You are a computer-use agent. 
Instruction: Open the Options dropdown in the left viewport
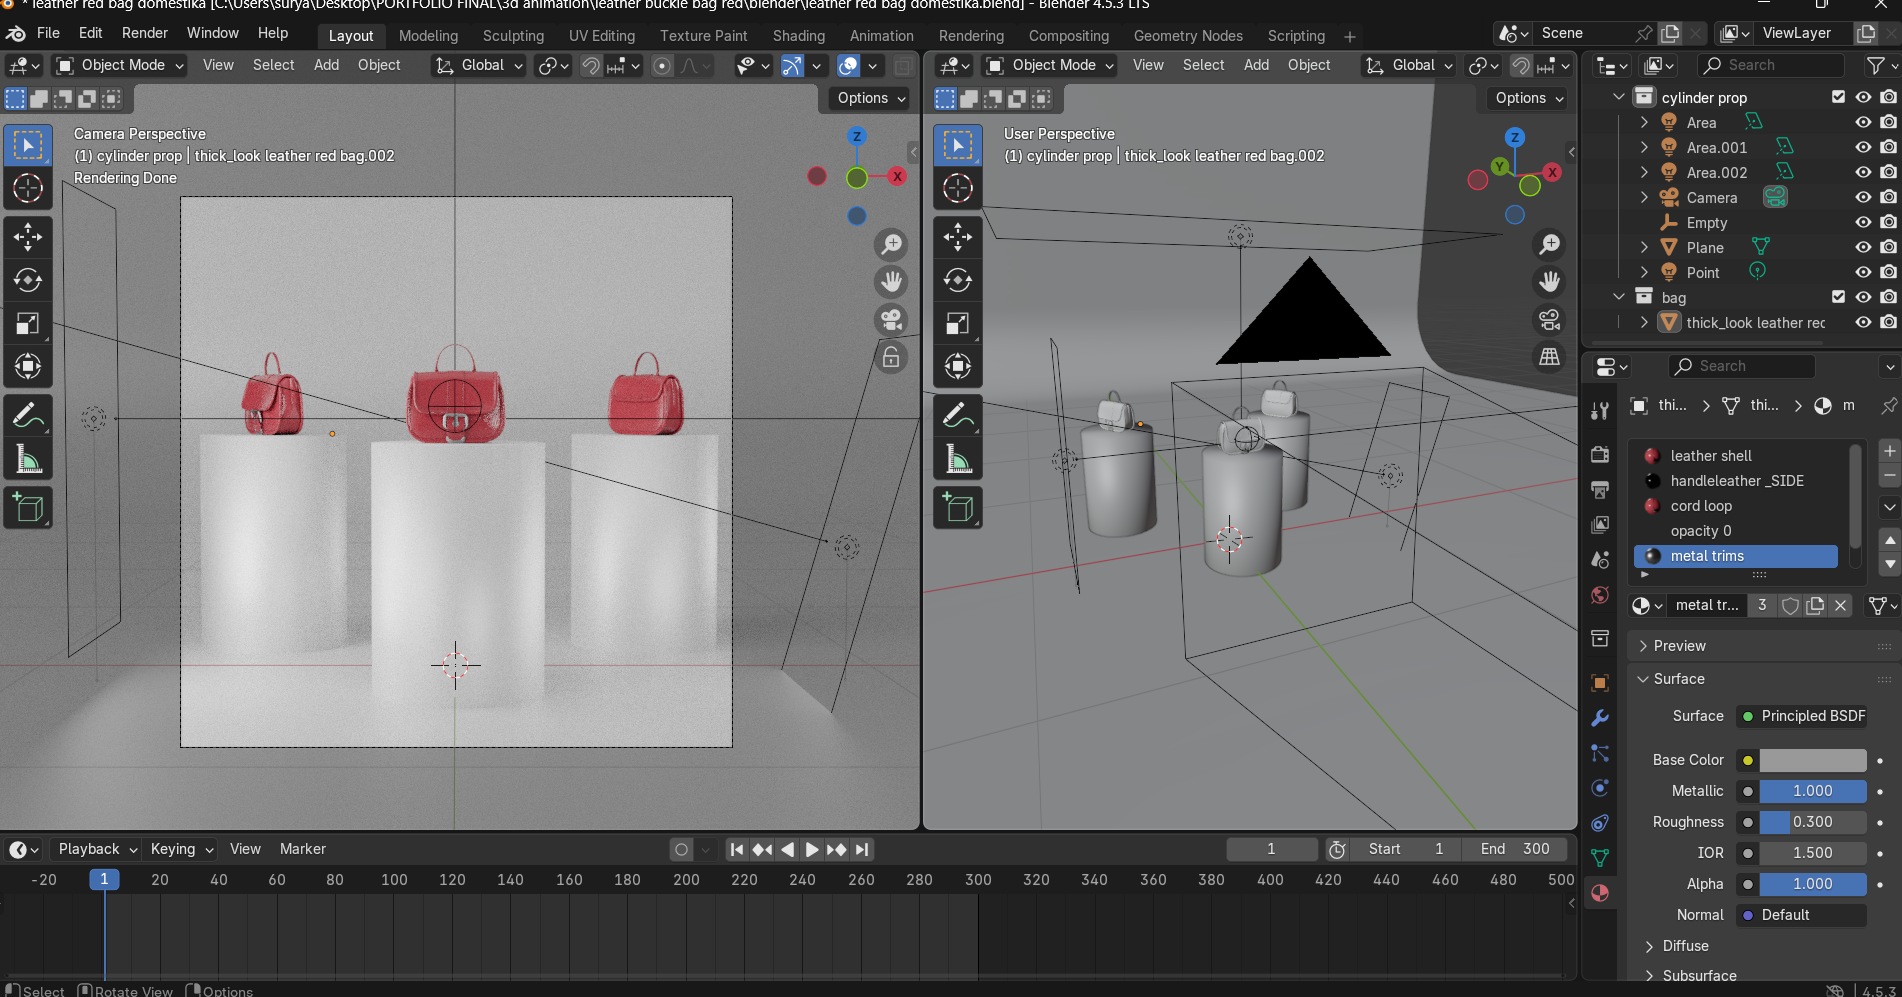point(866,98)
